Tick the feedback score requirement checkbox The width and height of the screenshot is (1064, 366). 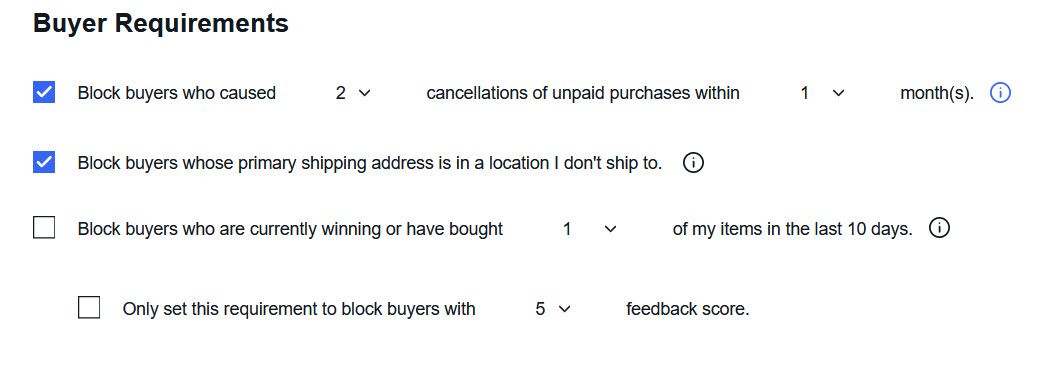coord(89,308)
